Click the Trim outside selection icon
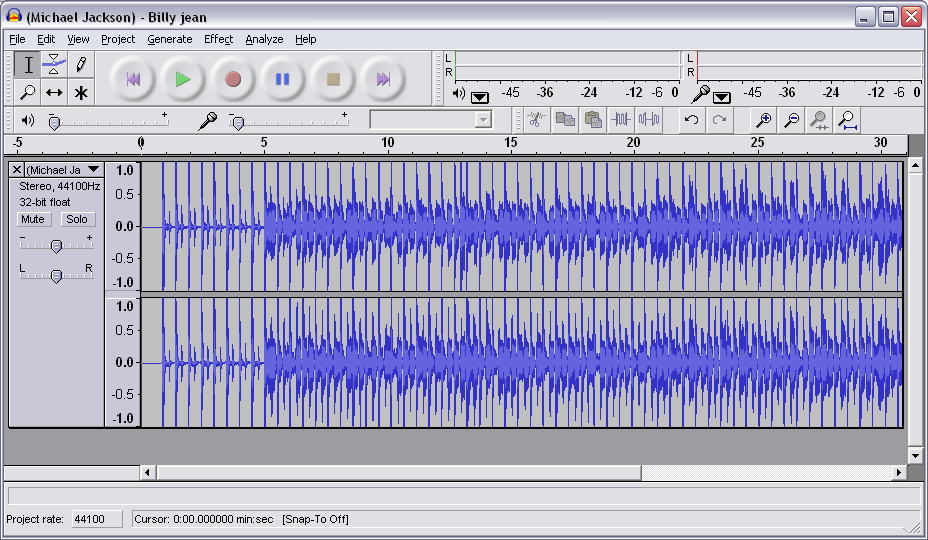928x540 pixels. tap(620, 120)
